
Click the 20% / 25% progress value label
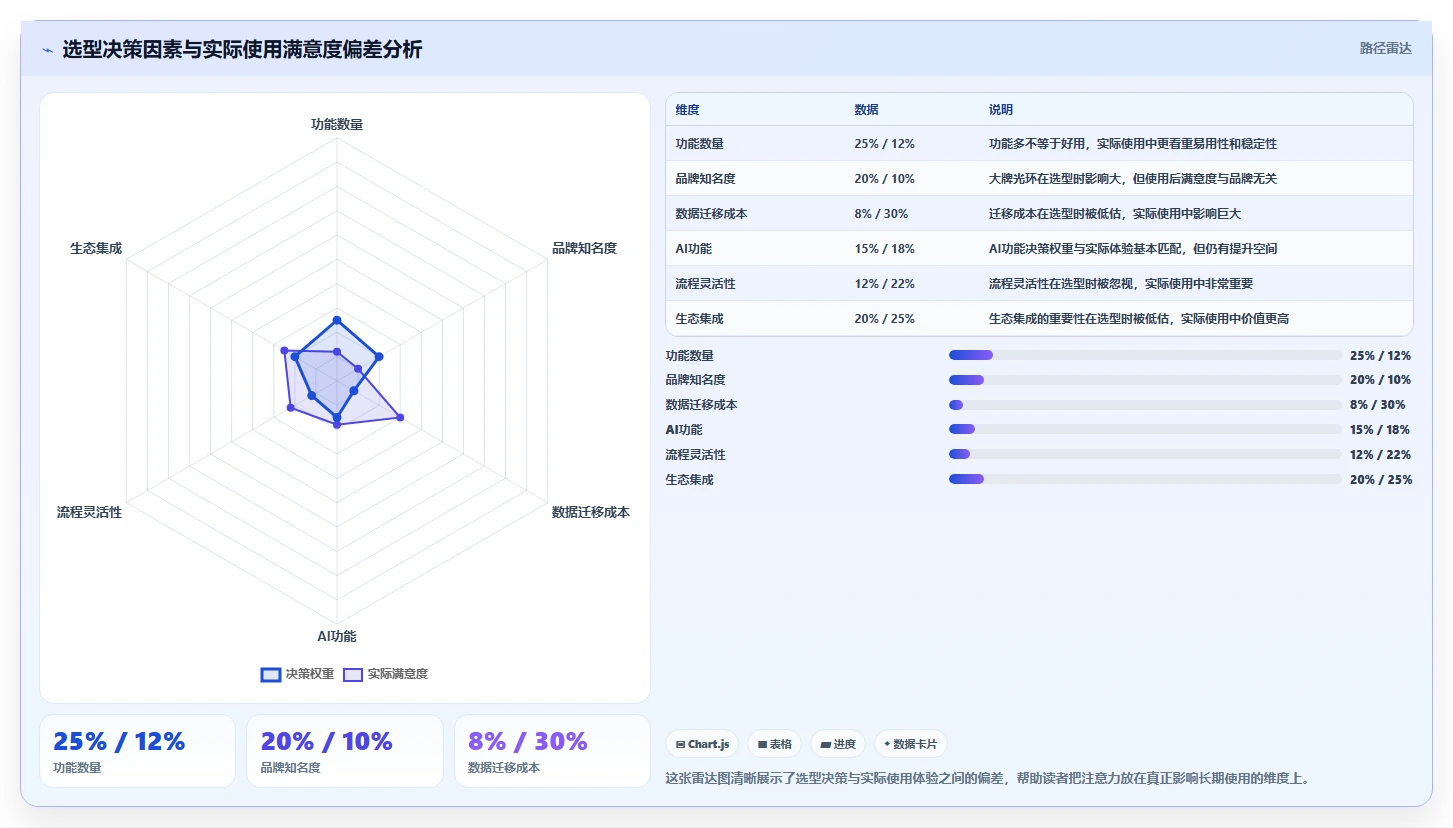point(1381,480)
